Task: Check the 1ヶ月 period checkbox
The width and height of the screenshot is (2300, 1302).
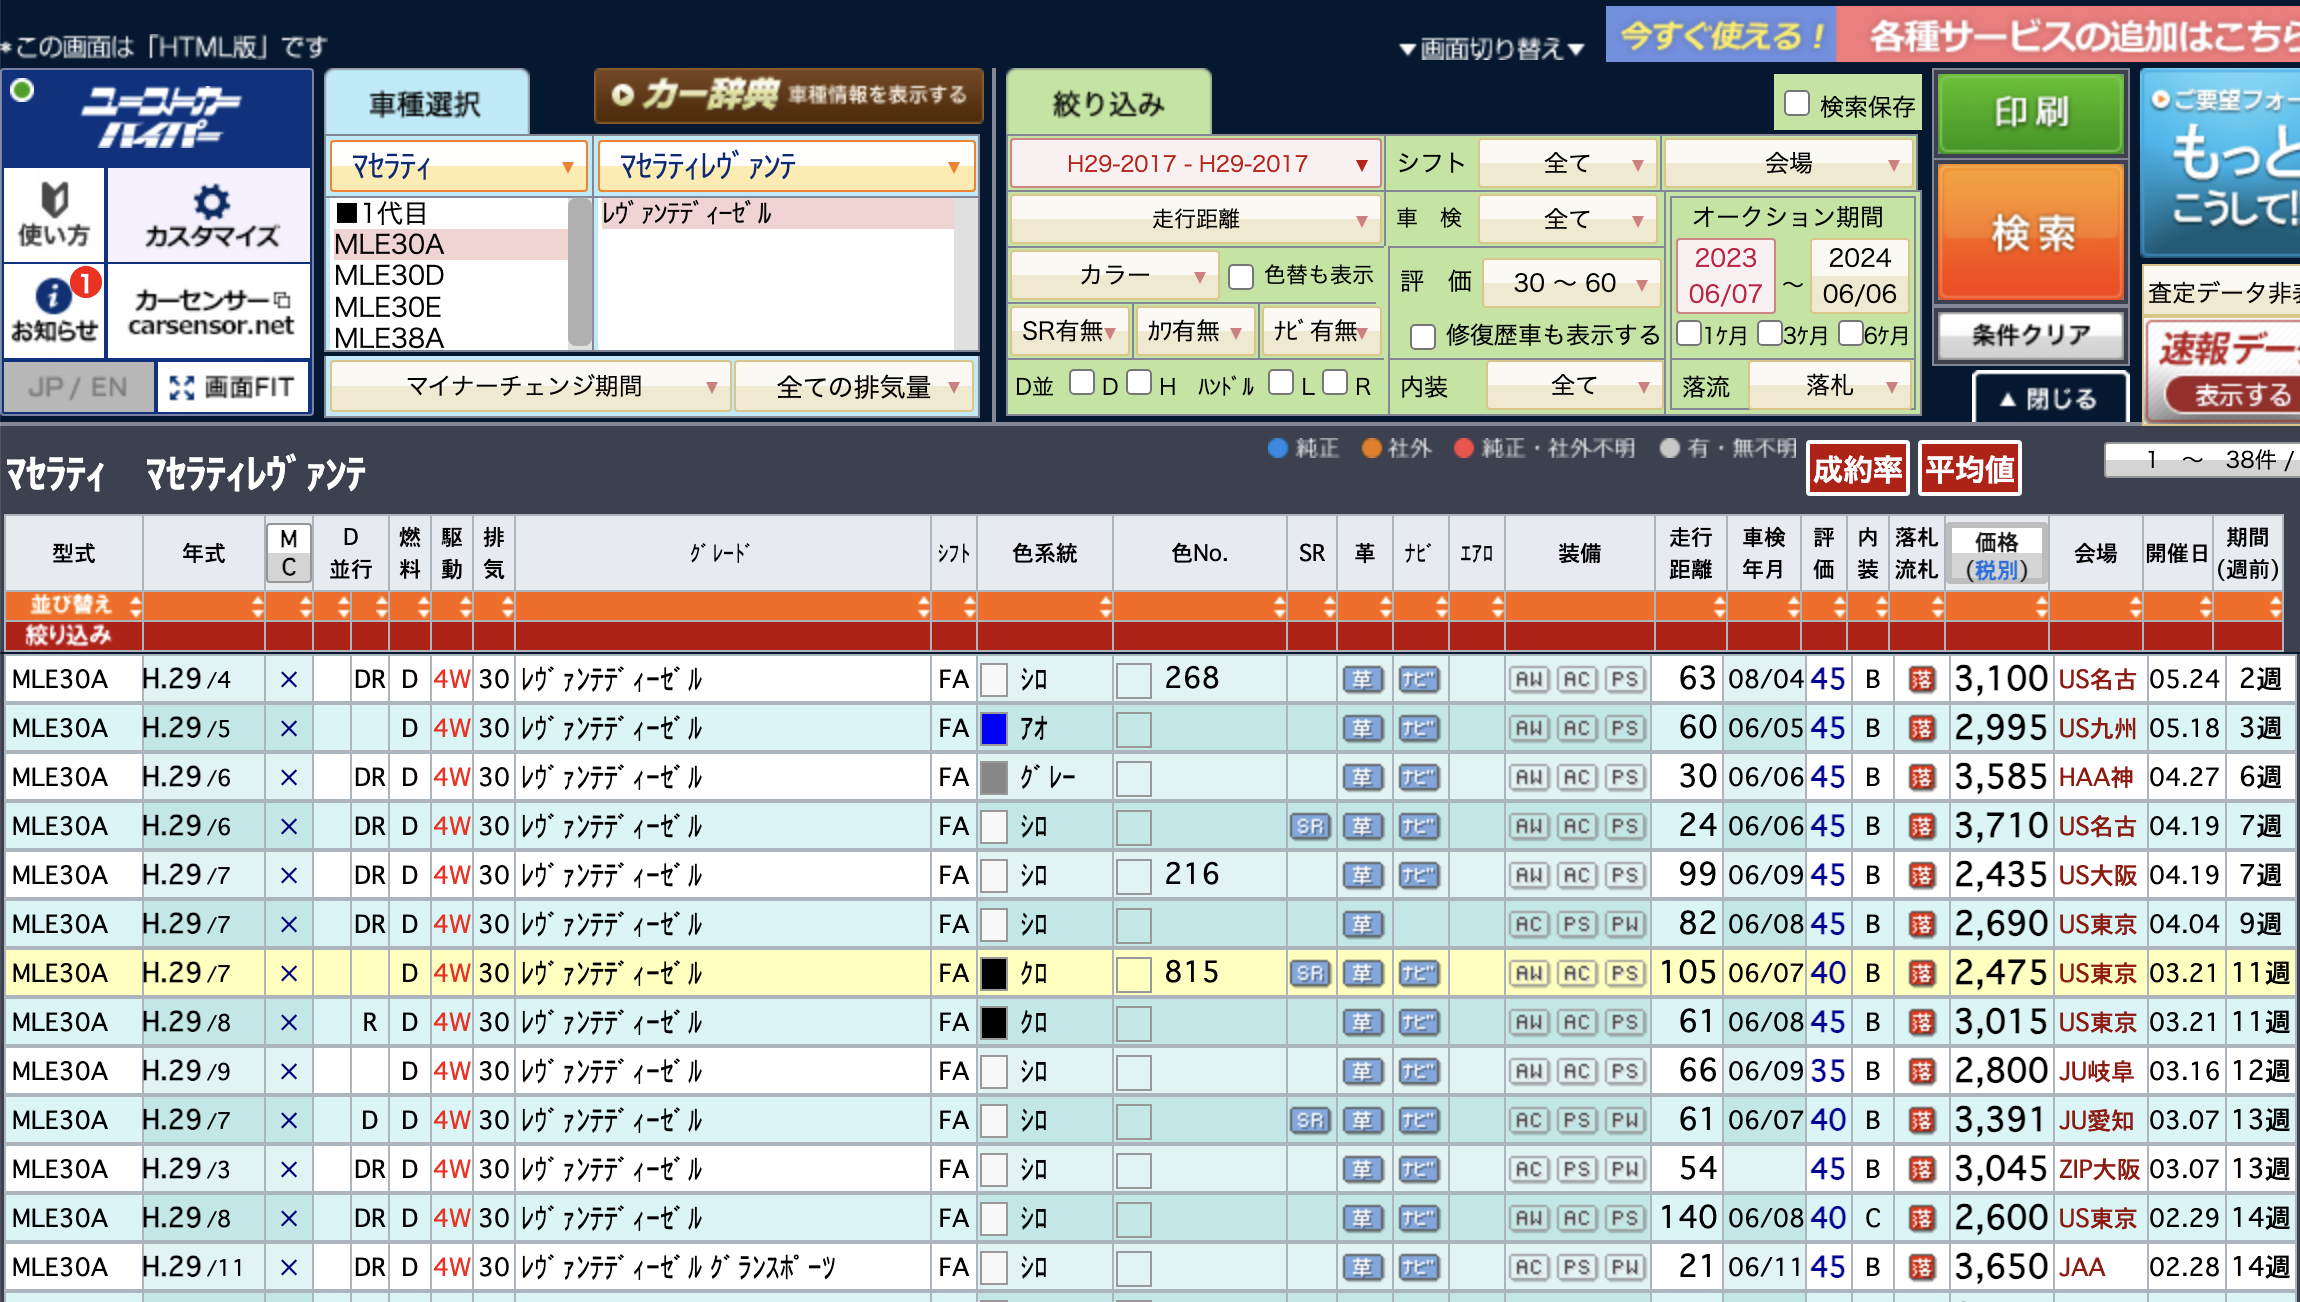Action: tap(1689, 333)
